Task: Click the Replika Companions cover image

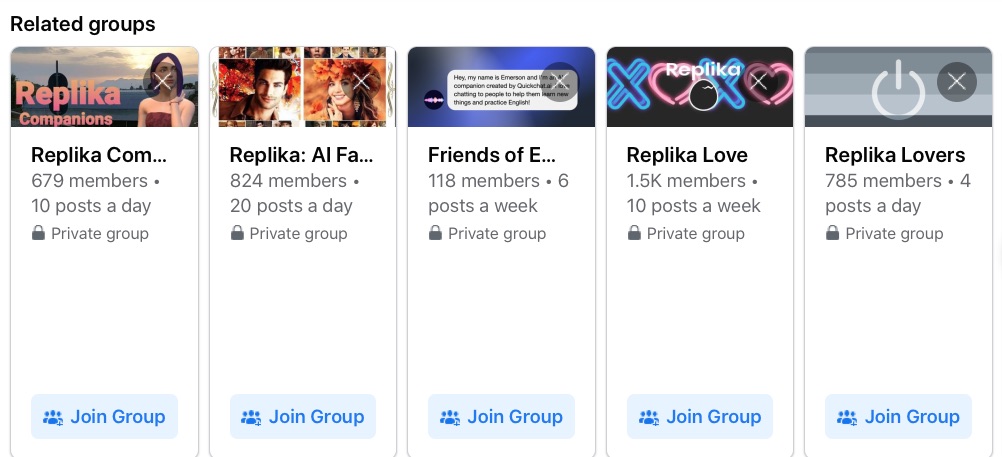Action: pos(80,90)
